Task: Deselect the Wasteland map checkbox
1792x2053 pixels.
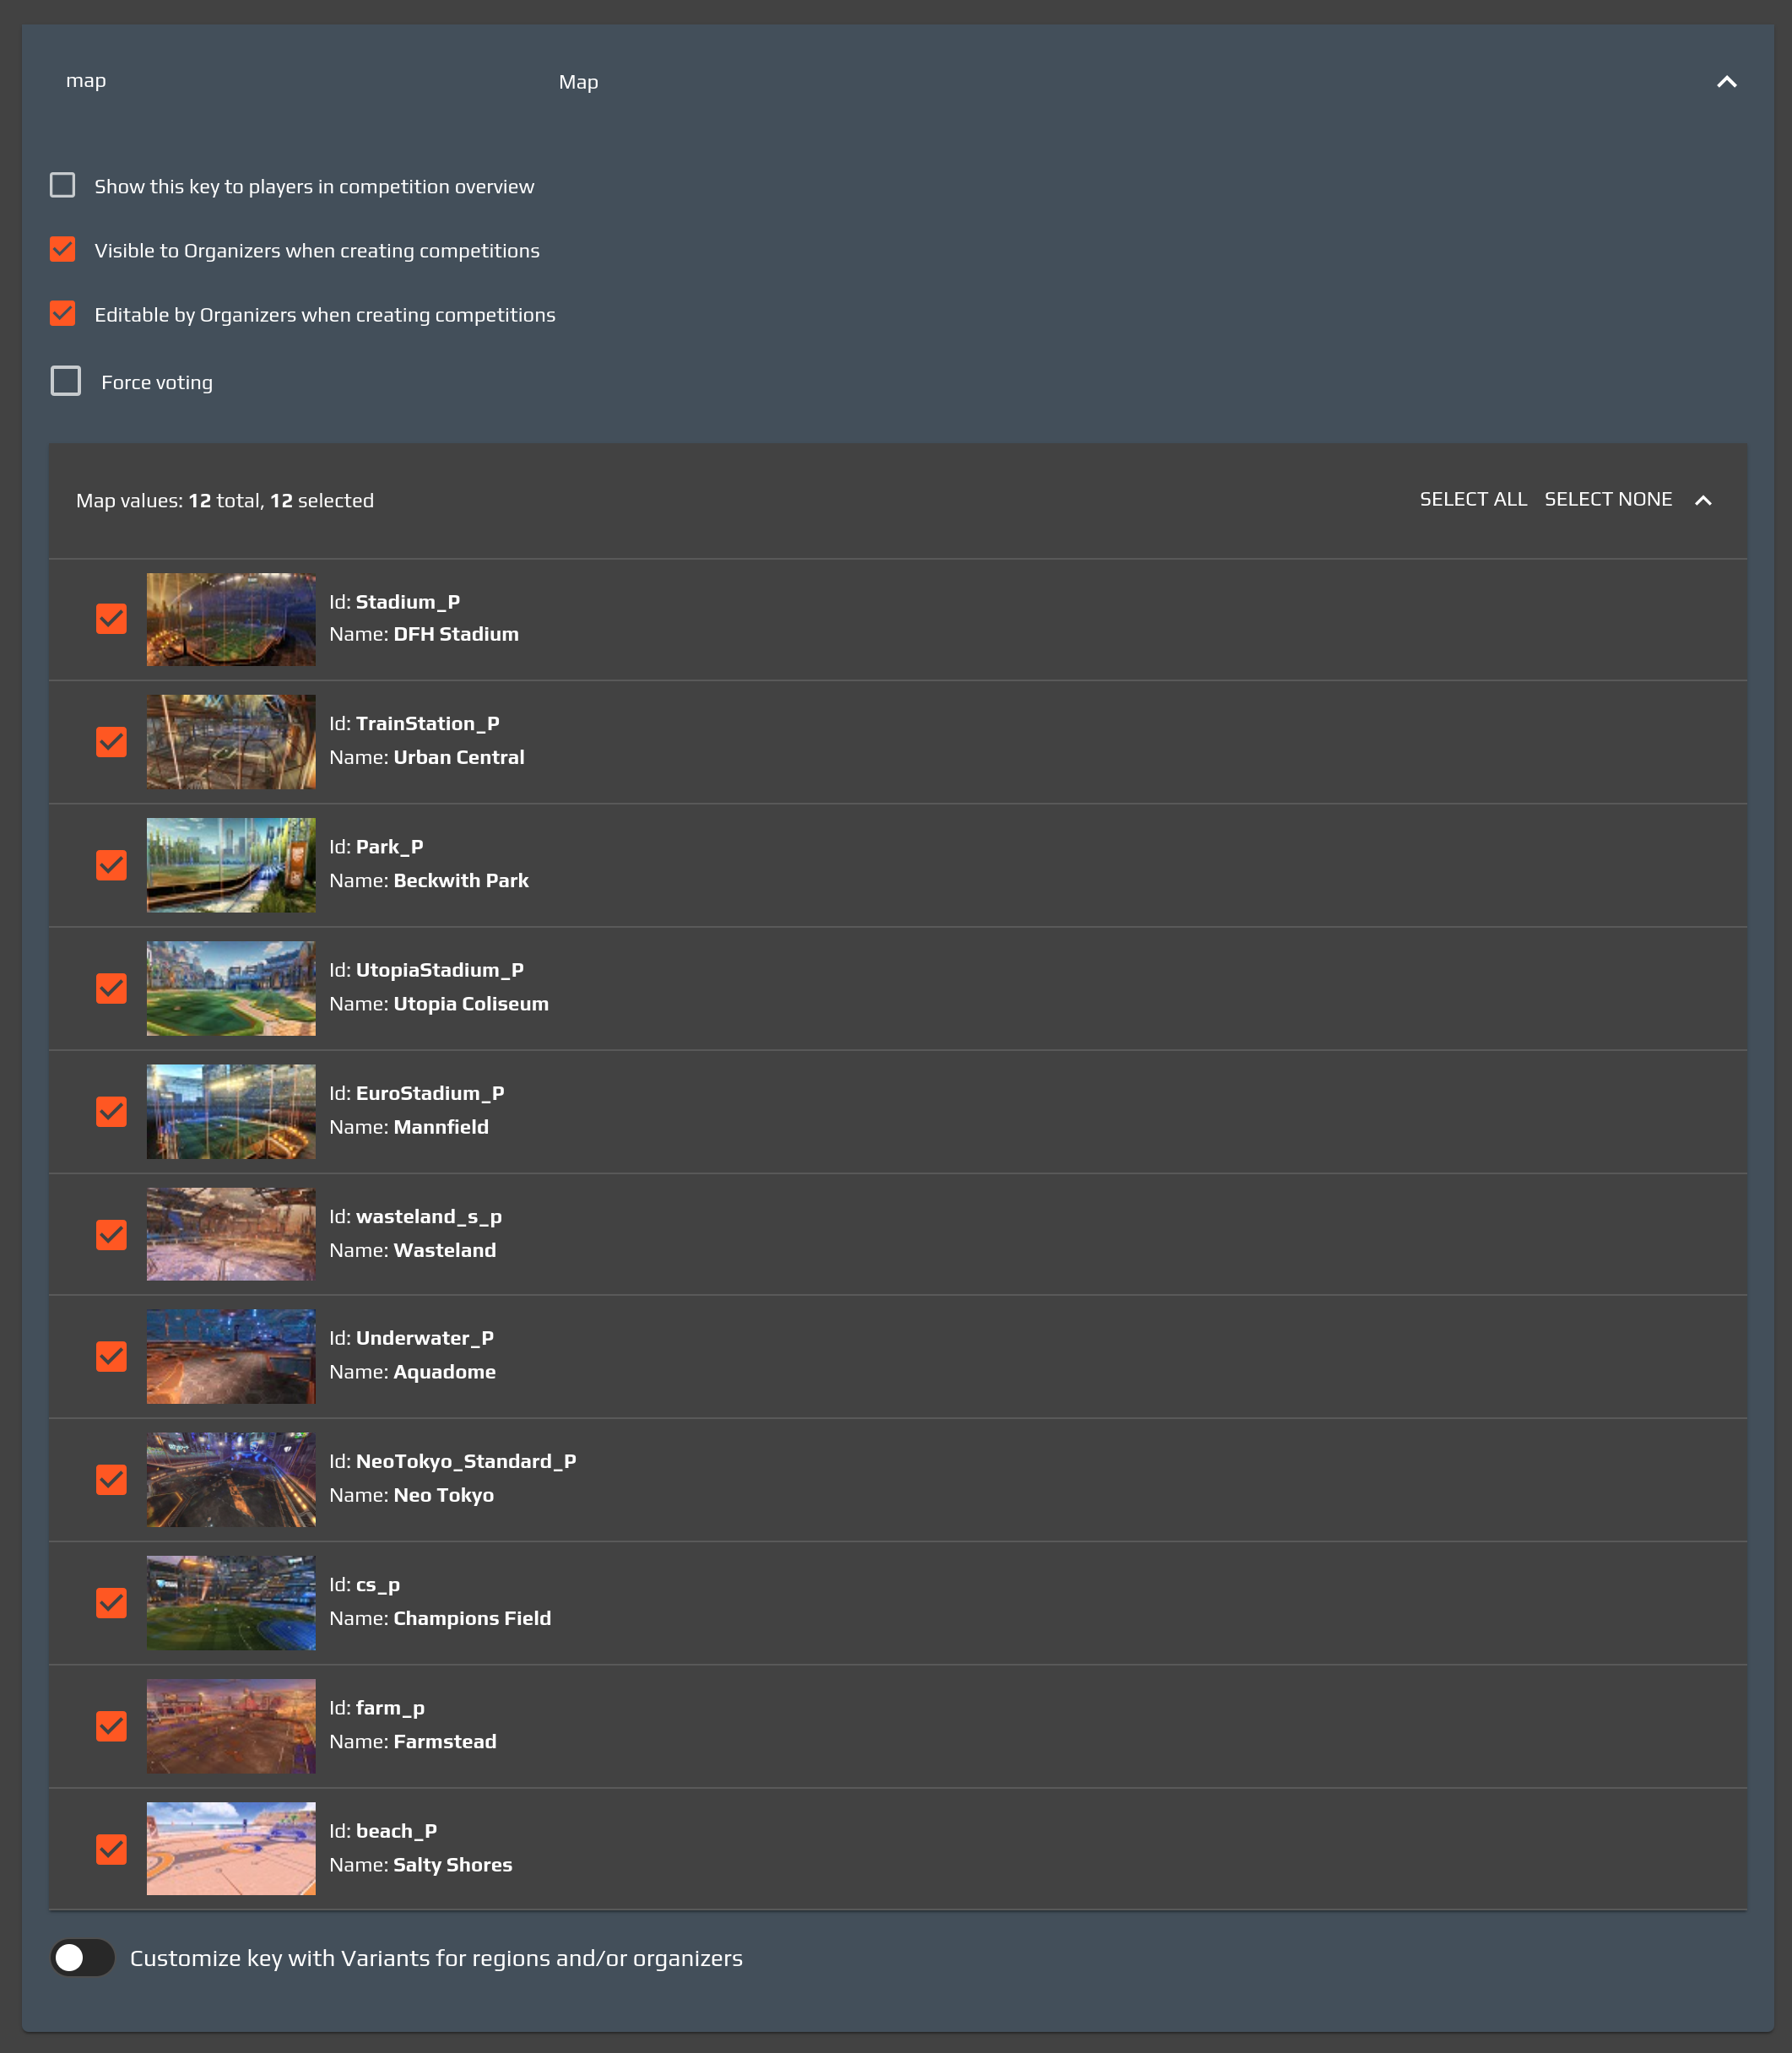Action: click(111, 1234)
